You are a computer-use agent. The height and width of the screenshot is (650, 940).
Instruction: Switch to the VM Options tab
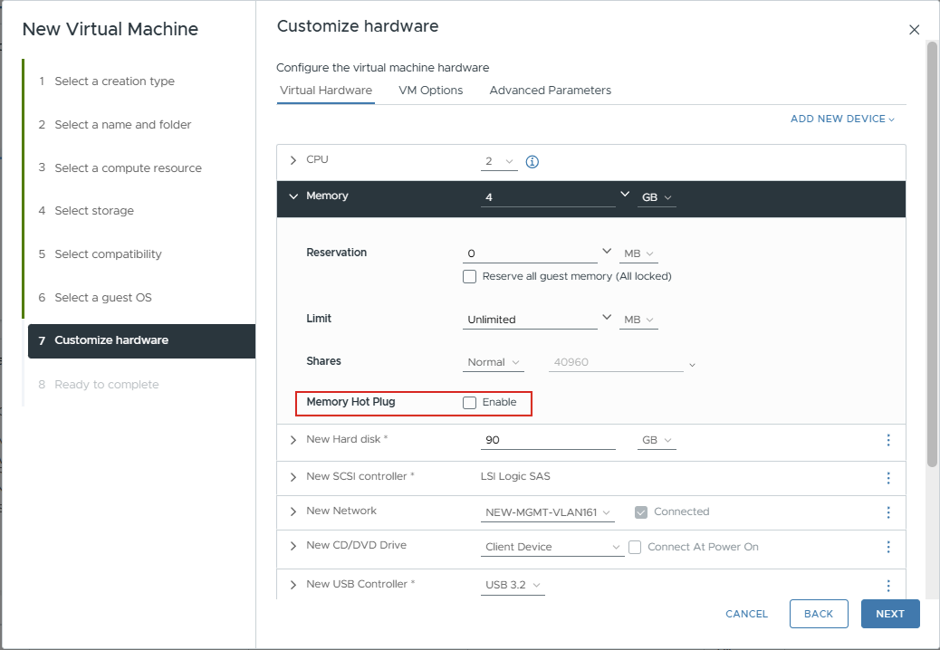click(x=430, y=90)
